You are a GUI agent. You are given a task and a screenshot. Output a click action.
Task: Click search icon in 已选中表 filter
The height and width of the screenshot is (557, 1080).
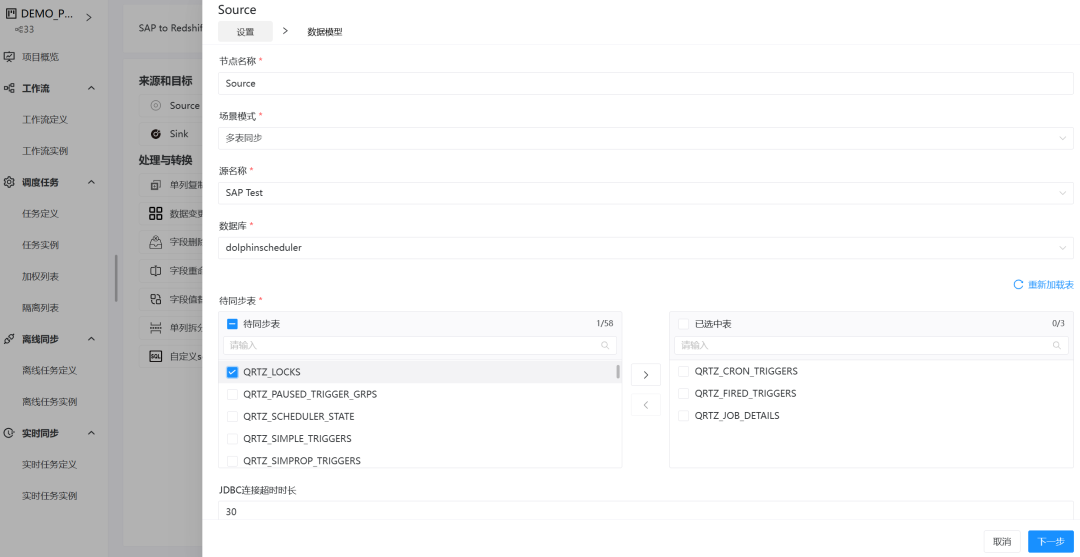point(1056,346)
